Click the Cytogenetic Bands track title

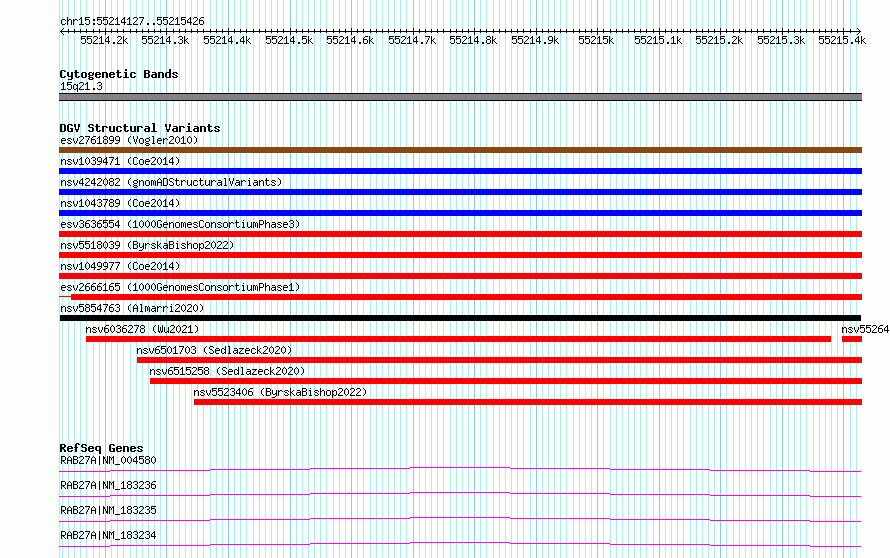(119, 74)
